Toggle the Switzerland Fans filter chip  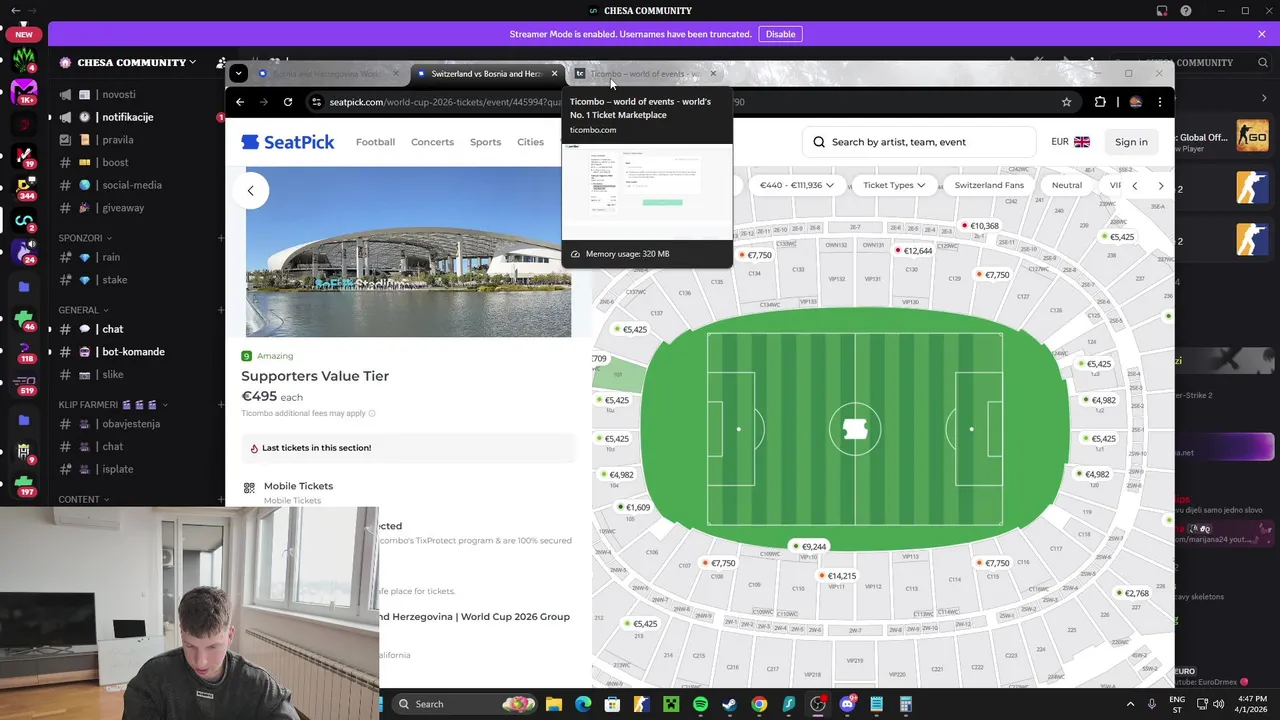pos(989,185)
